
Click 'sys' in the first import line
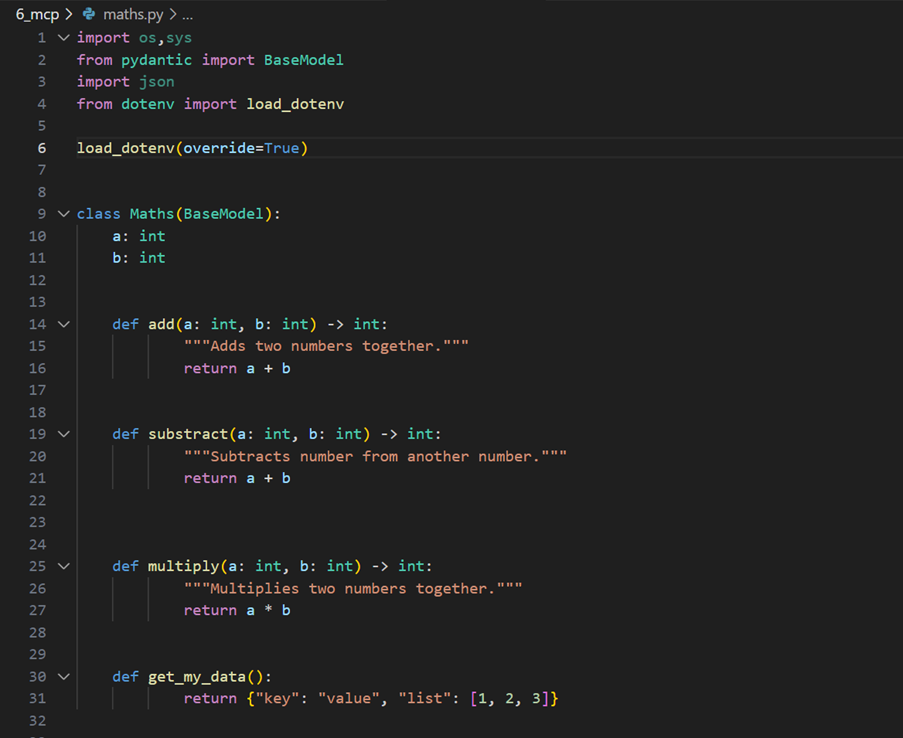179,38
